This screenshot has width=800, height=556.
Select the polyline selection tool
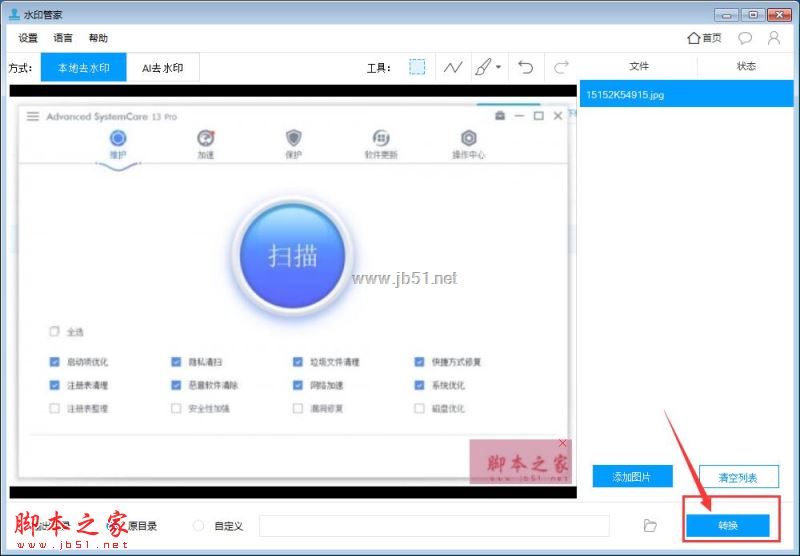[453, 67]
